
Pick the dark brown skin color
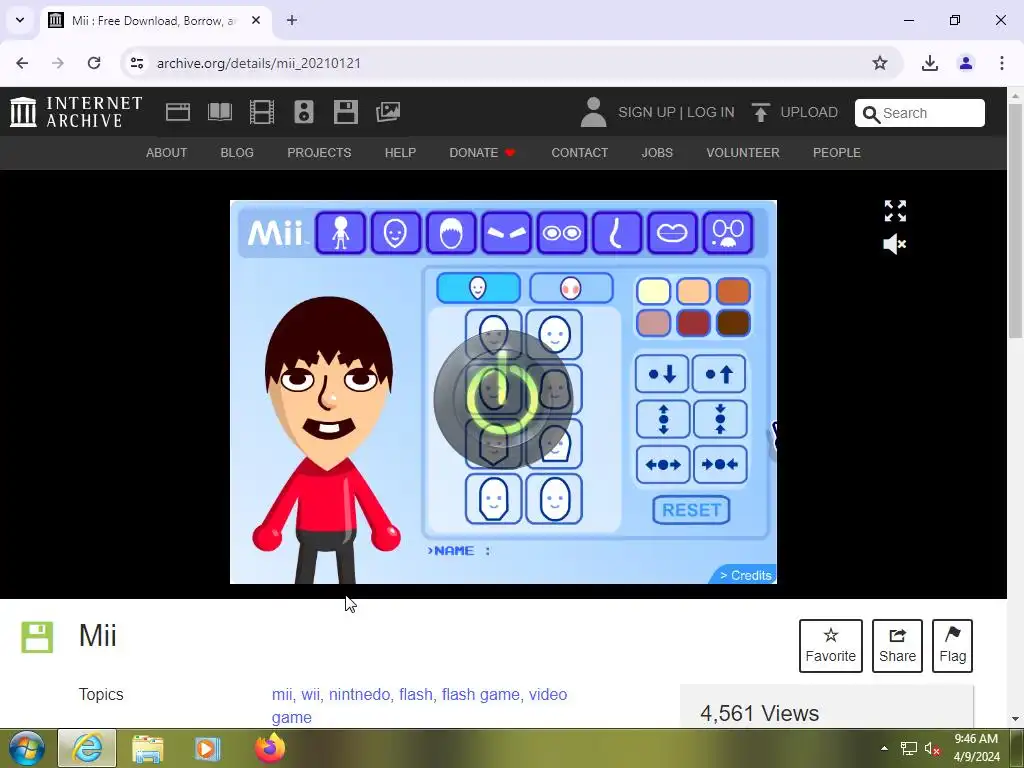[733, 323]
